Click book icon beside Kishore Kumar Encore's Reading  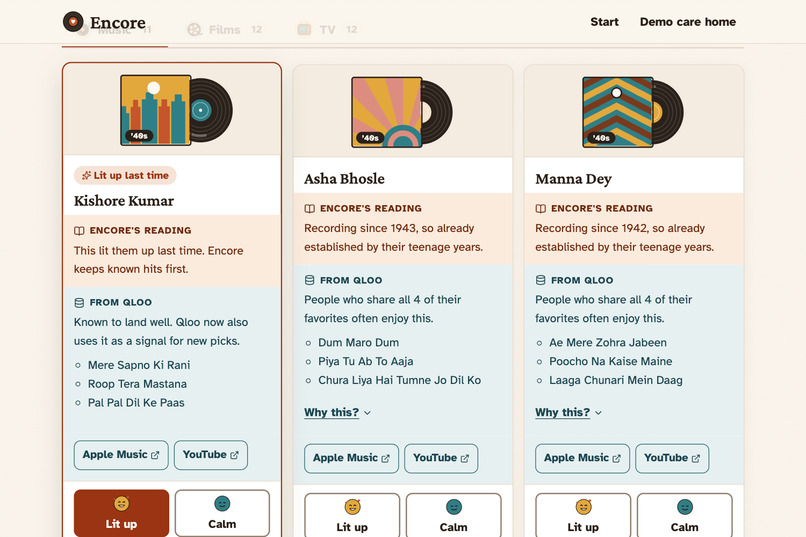click(x=79, y=231)
